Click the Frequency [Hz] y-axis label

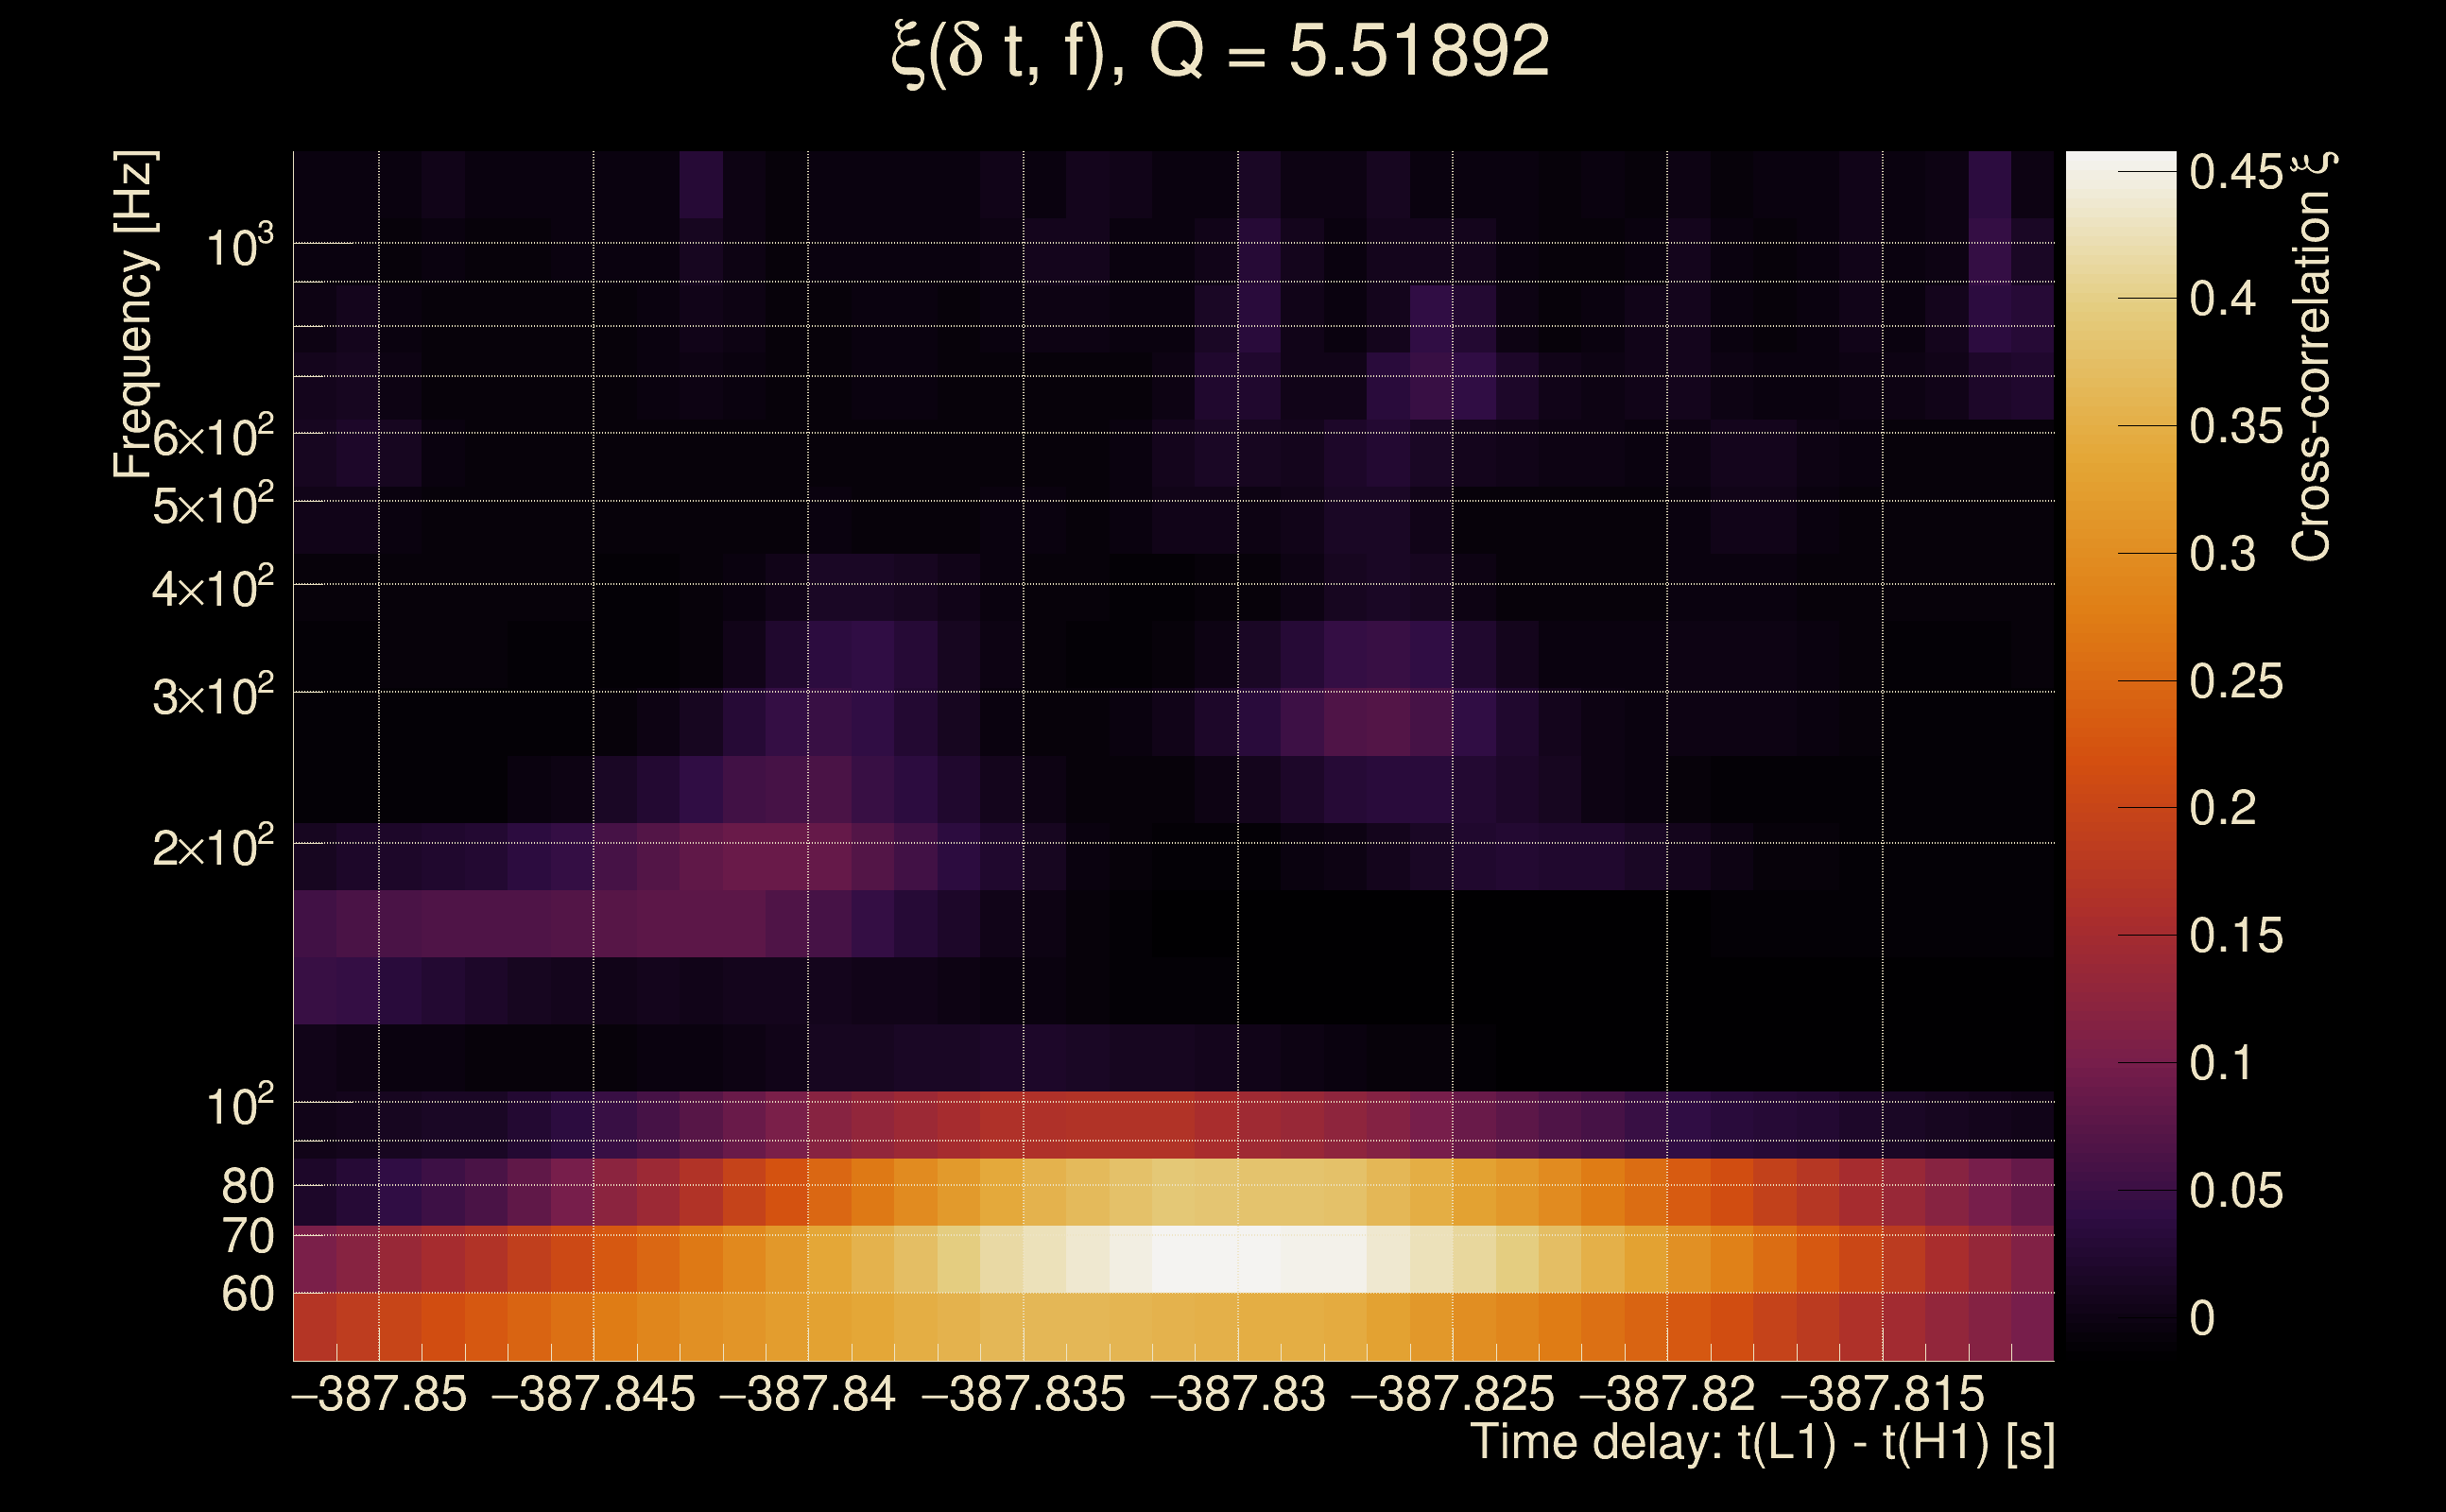(135, 314)
